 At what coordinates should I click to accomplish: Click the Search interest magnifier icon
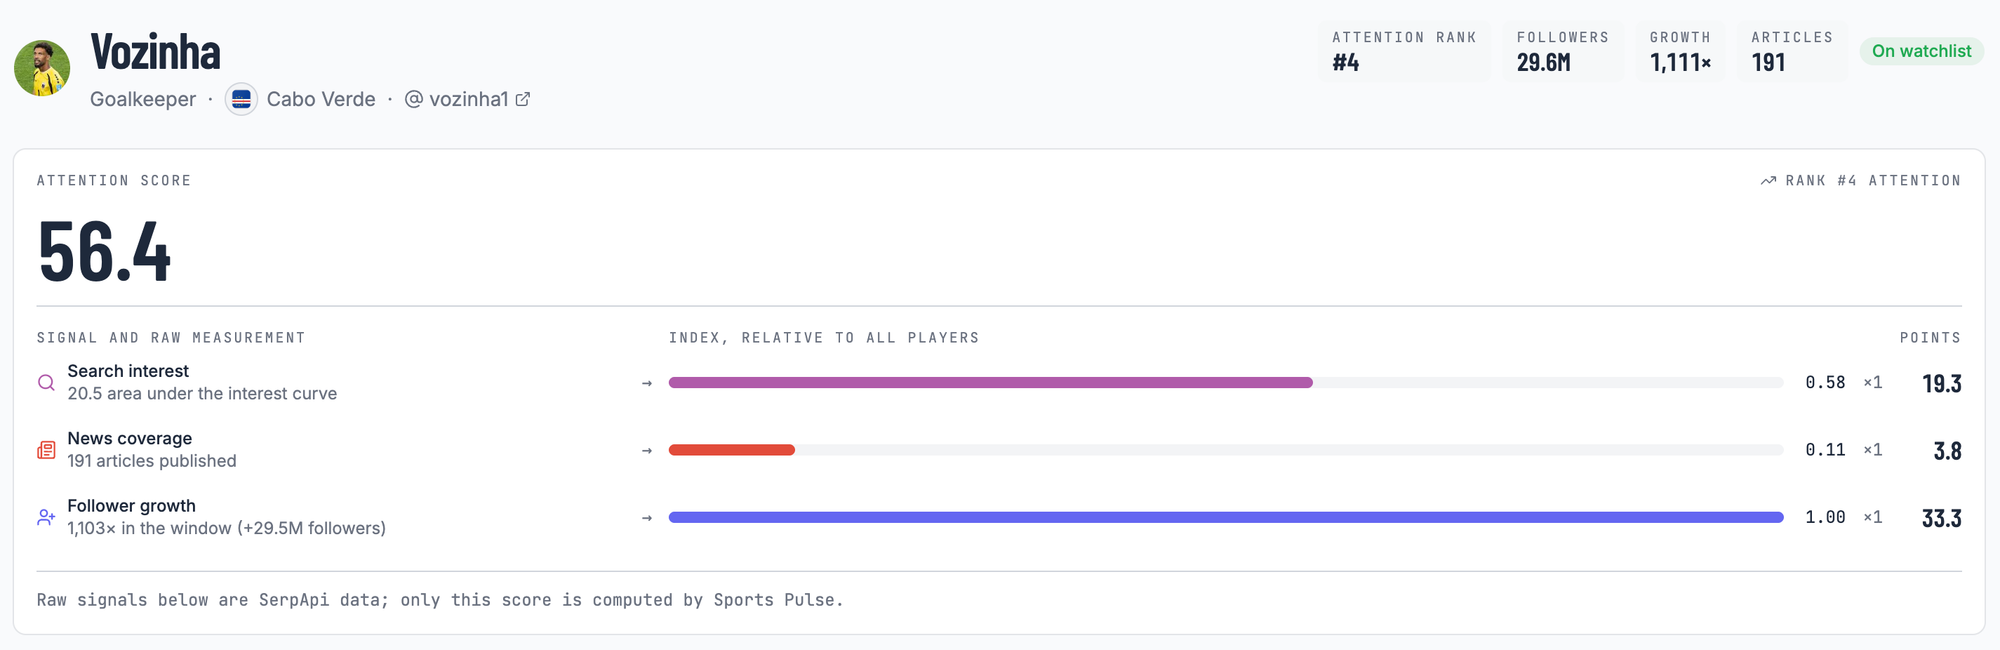tap(46, 383)
